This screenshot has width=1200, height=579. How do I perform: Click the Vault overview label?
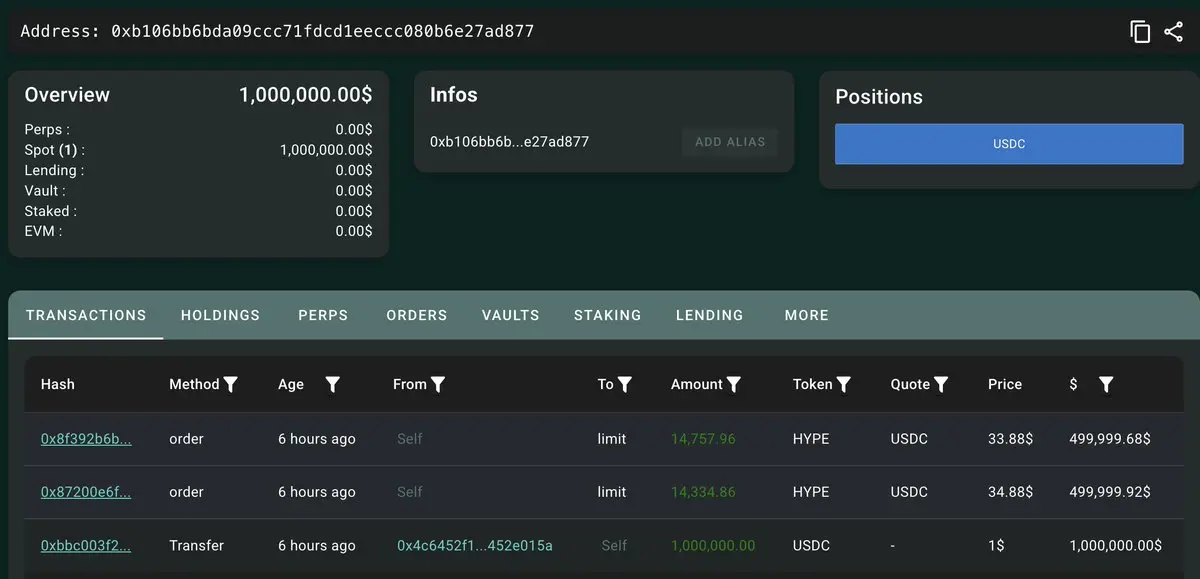coord(45,190)
